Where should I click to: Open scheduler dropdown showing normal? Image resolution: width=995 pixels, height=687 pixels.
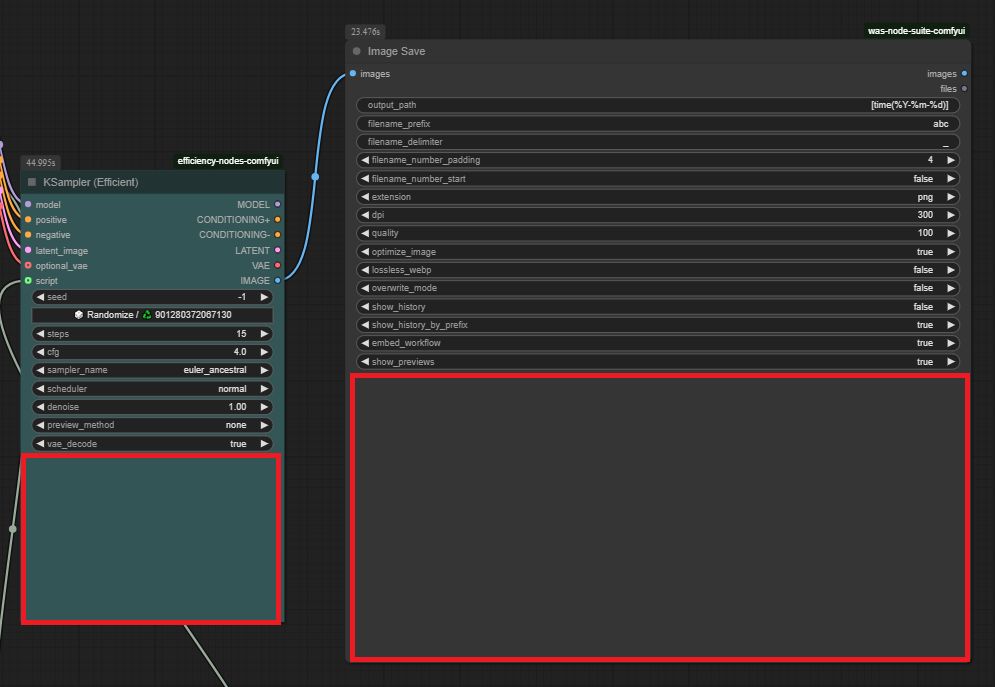click(152, 388)
